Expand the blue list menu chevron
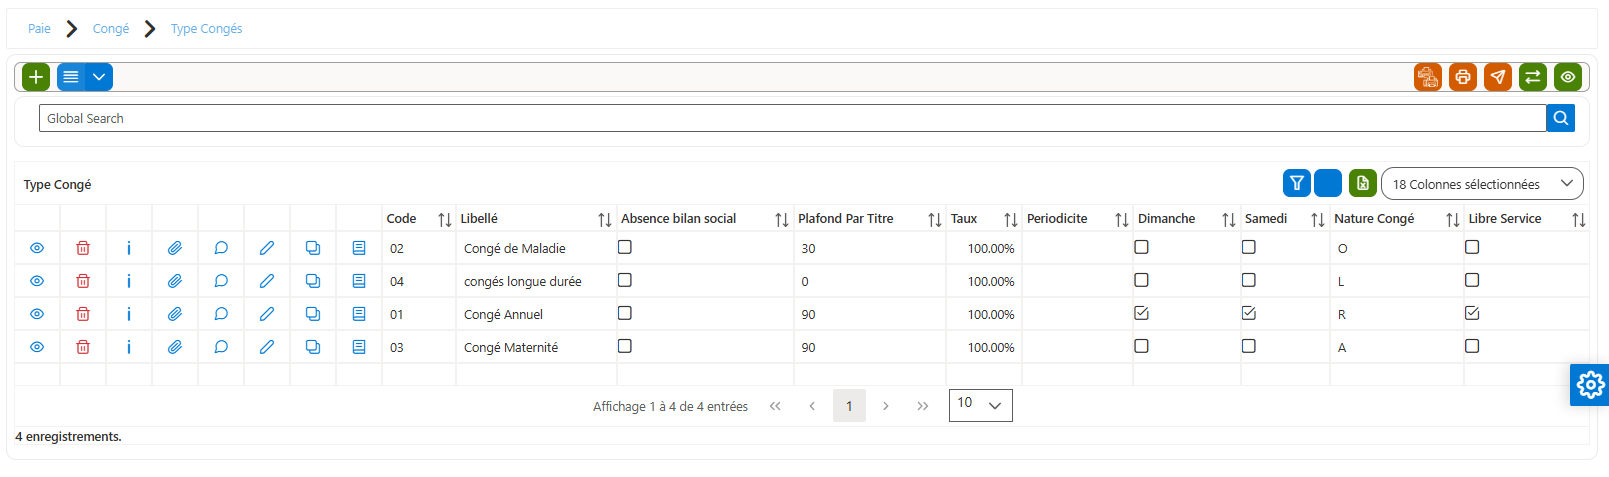Image resolution: width=1609 pixels, height=477 pixels. pos(99,77)
